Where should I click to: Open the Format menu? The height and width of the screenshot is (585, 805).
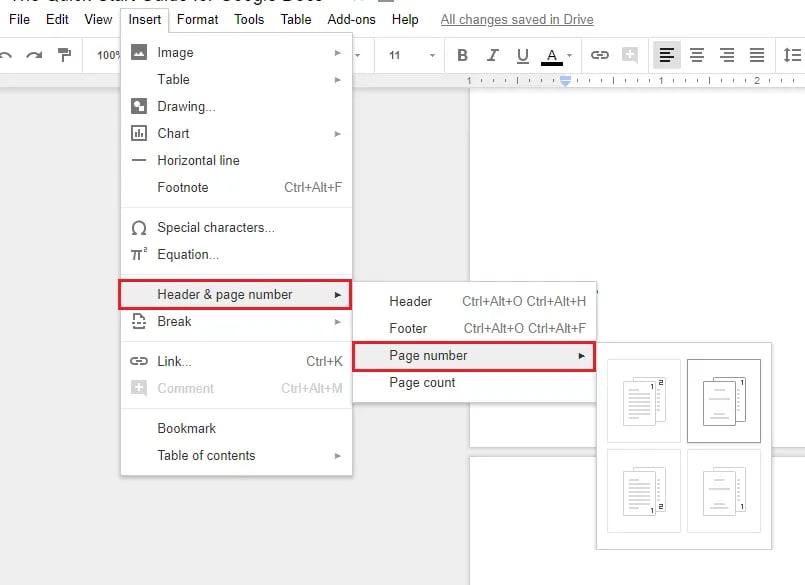click(x=197, y=19)
